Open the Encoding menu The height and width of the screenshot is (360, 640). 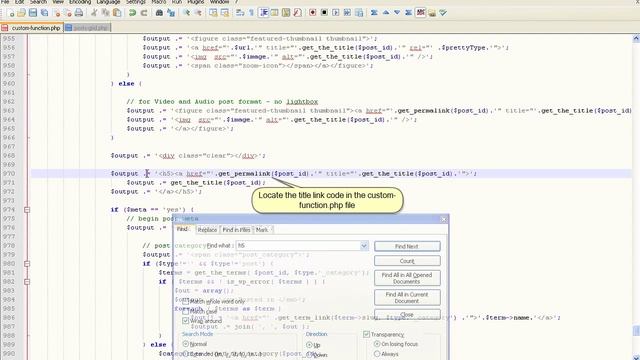coord(80,2)
